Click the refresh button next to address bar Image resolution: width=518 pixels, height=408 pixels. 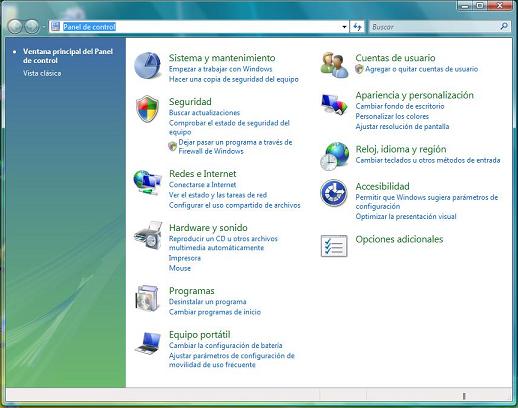[357, 27]
